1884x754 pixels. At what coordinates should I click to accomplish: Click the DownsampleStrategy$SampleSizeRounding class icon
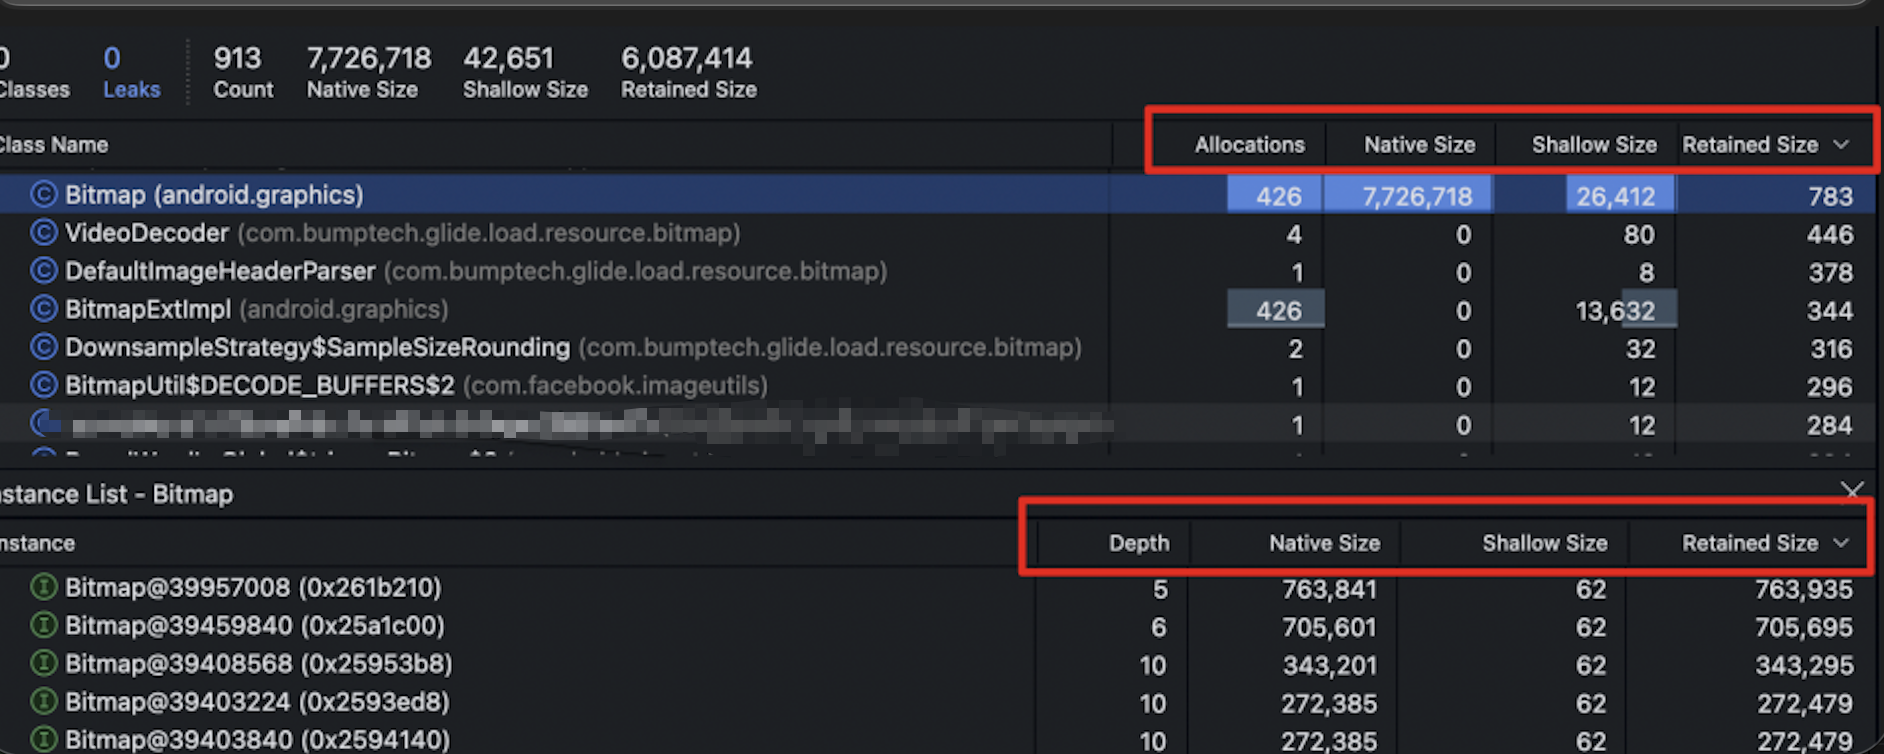click(43, 347)
